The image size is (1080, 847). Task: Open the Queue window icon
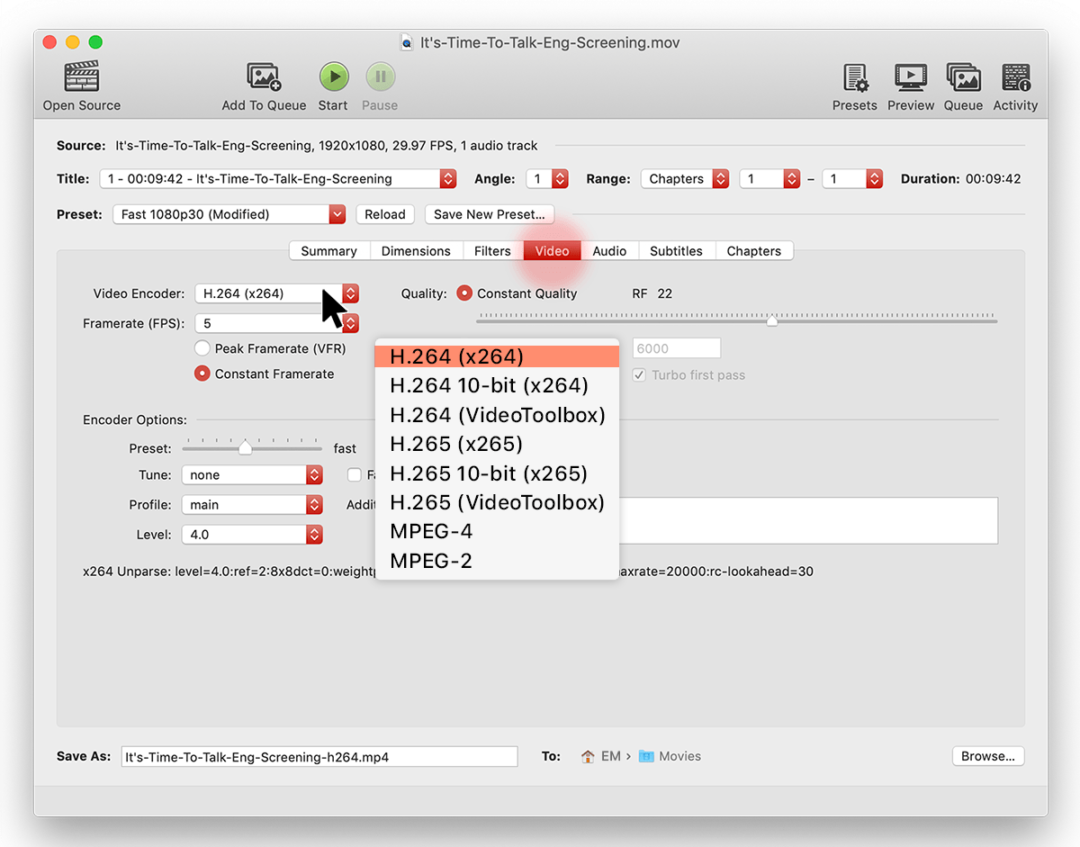coord(963,76)
